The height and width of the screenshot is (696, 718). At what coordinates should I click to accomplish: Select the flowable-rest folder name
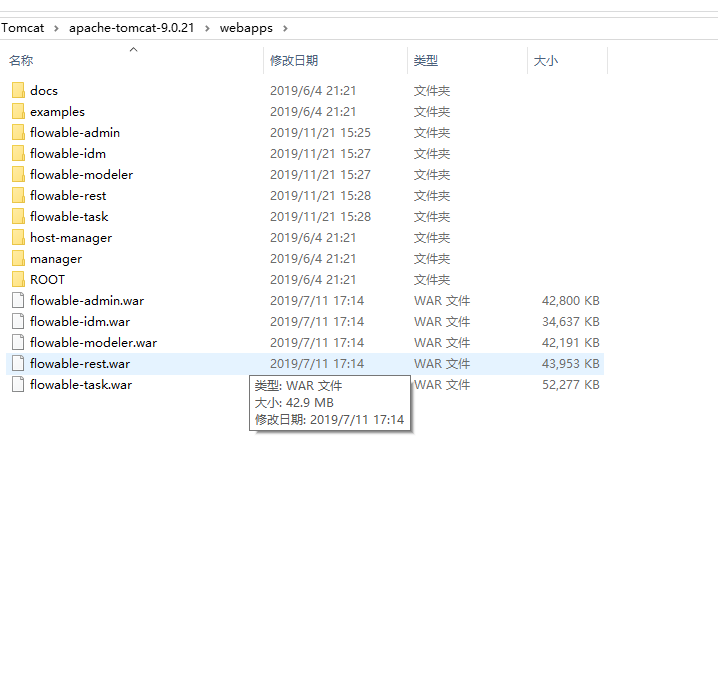tap(68, 196)
